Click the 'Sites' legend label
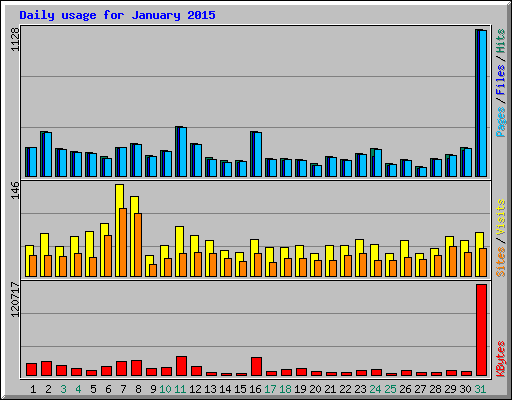This screenshot has height=400, width=512. coord(501,262)
